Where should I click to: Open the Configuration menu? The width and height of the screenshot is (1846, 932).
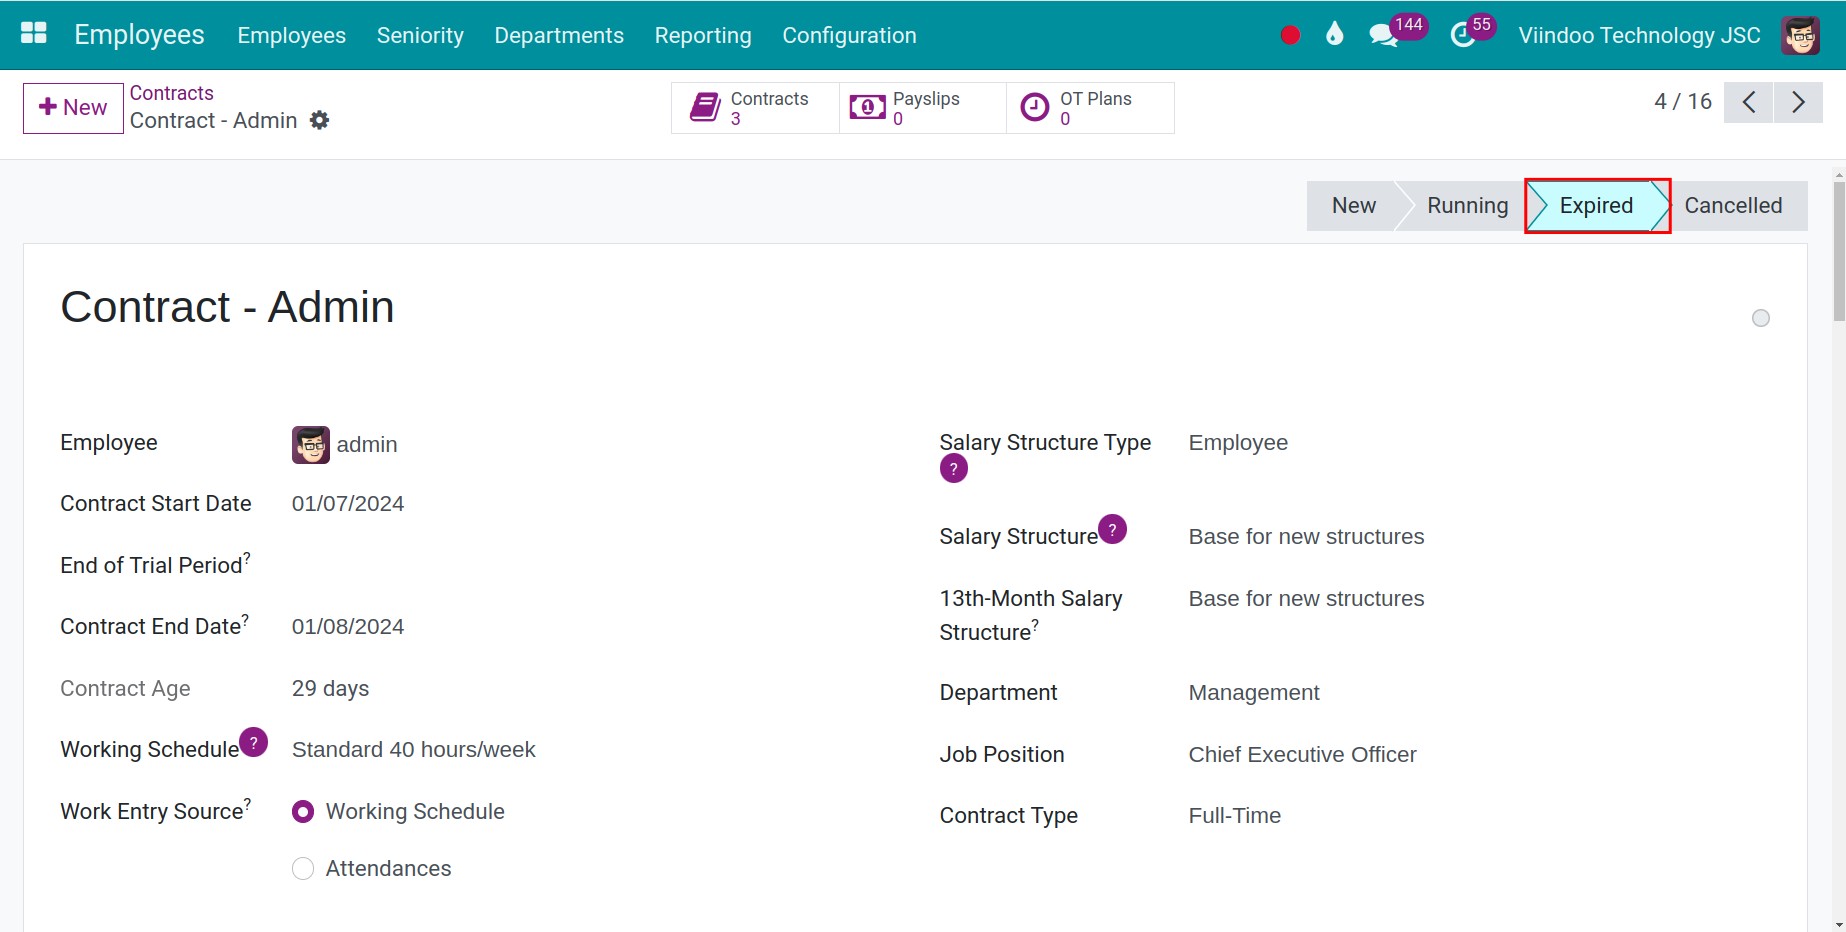coord(849,35)
